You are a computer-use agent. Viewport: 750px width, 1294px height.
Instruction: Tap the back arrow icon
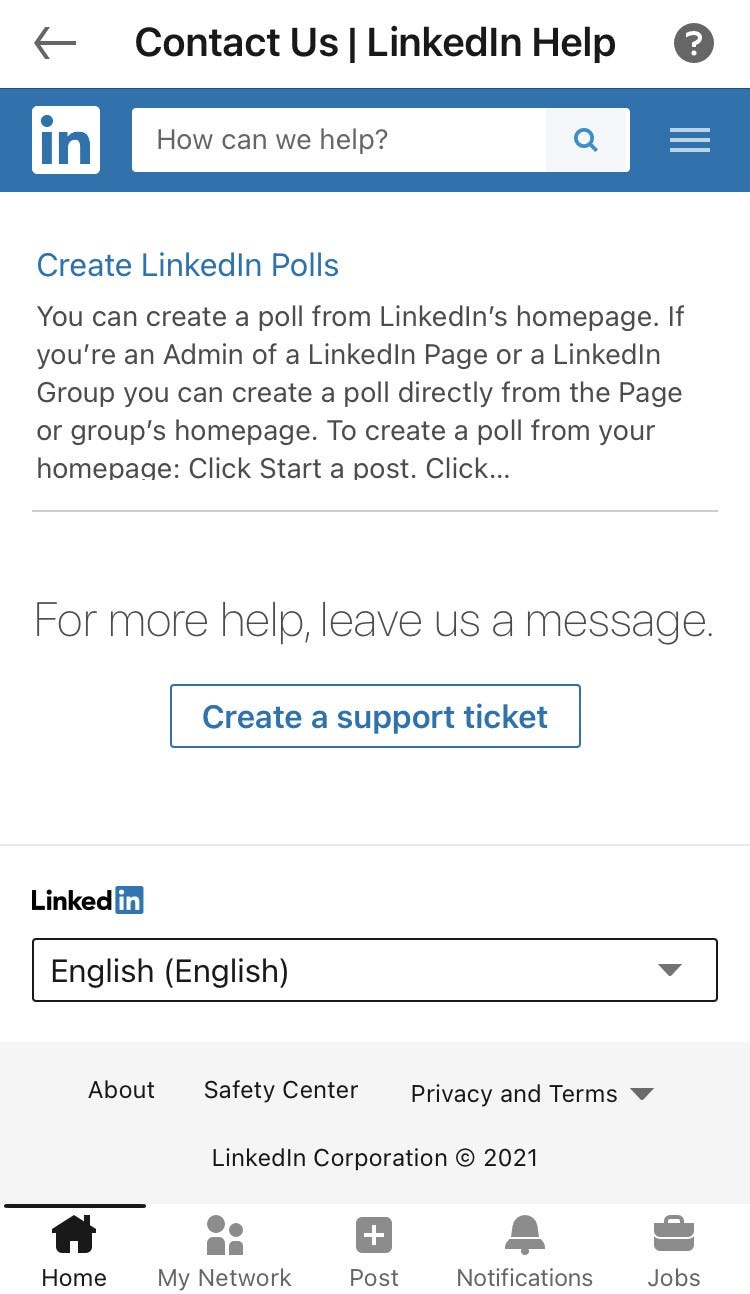point(55,43)
